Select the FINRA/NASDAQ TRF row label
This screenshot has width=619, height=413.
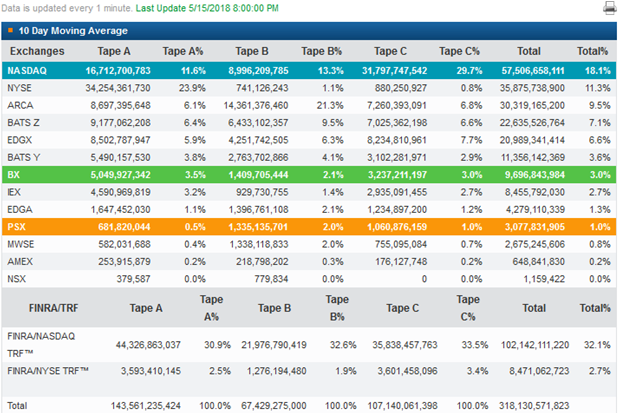click(41, 345)
